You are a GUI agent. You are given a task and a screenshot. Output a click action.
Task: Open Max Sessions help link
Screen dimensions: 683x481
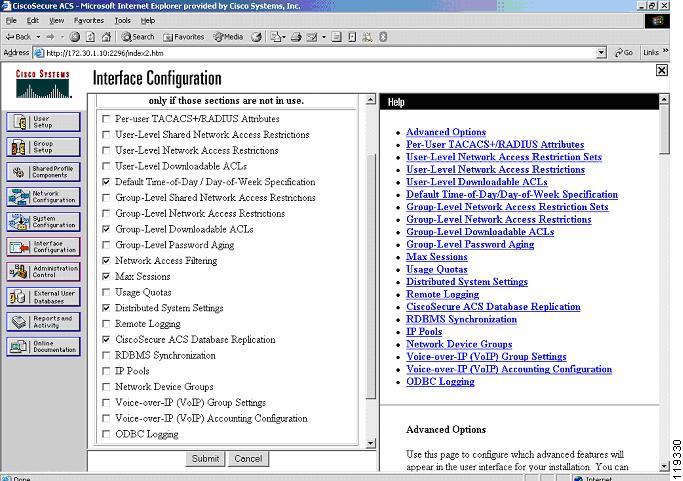(x=437, y=257)
